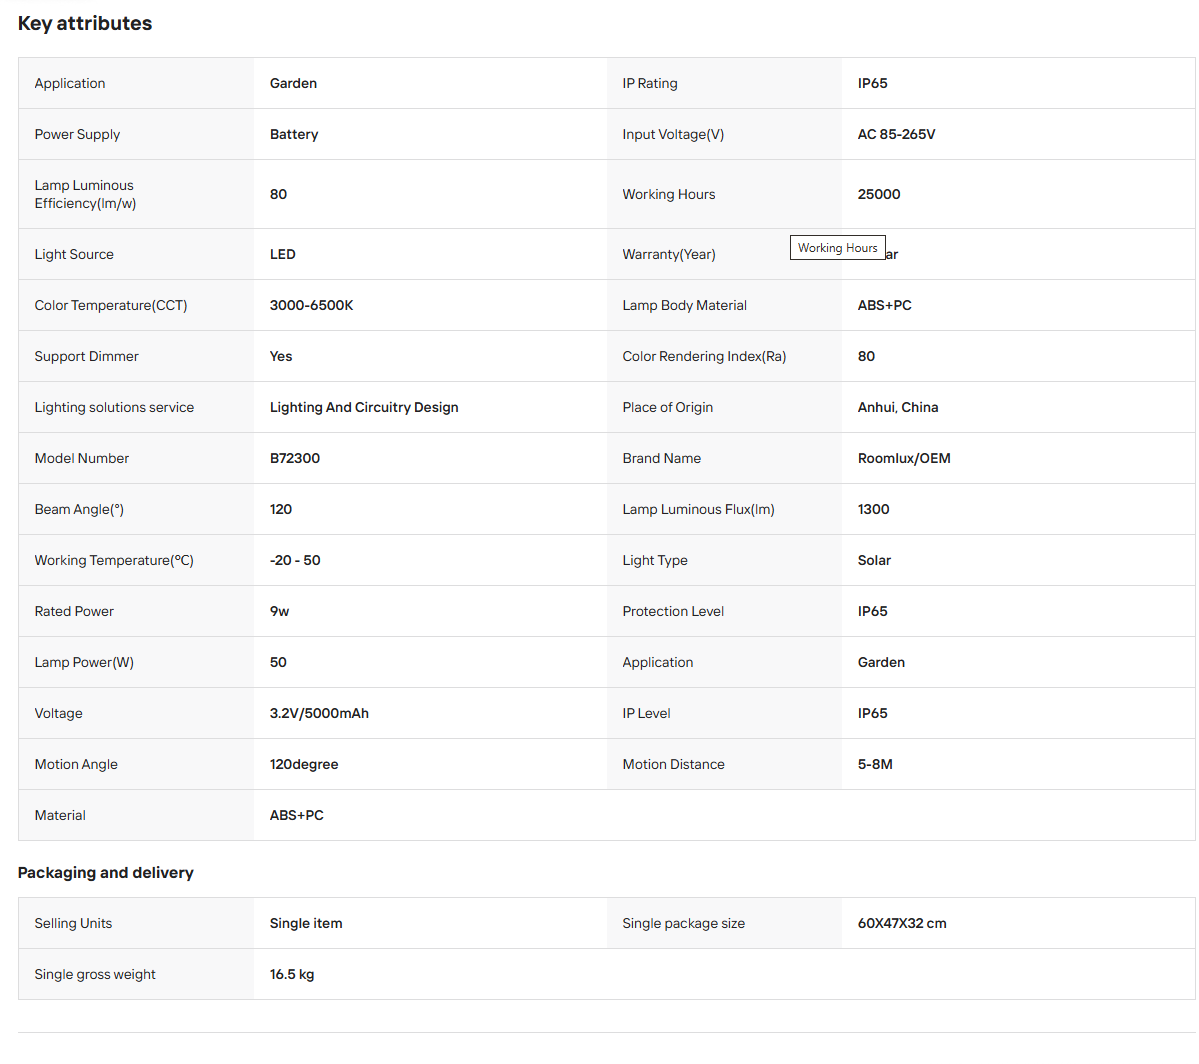Select the Place of Origin value

point(898,408)
